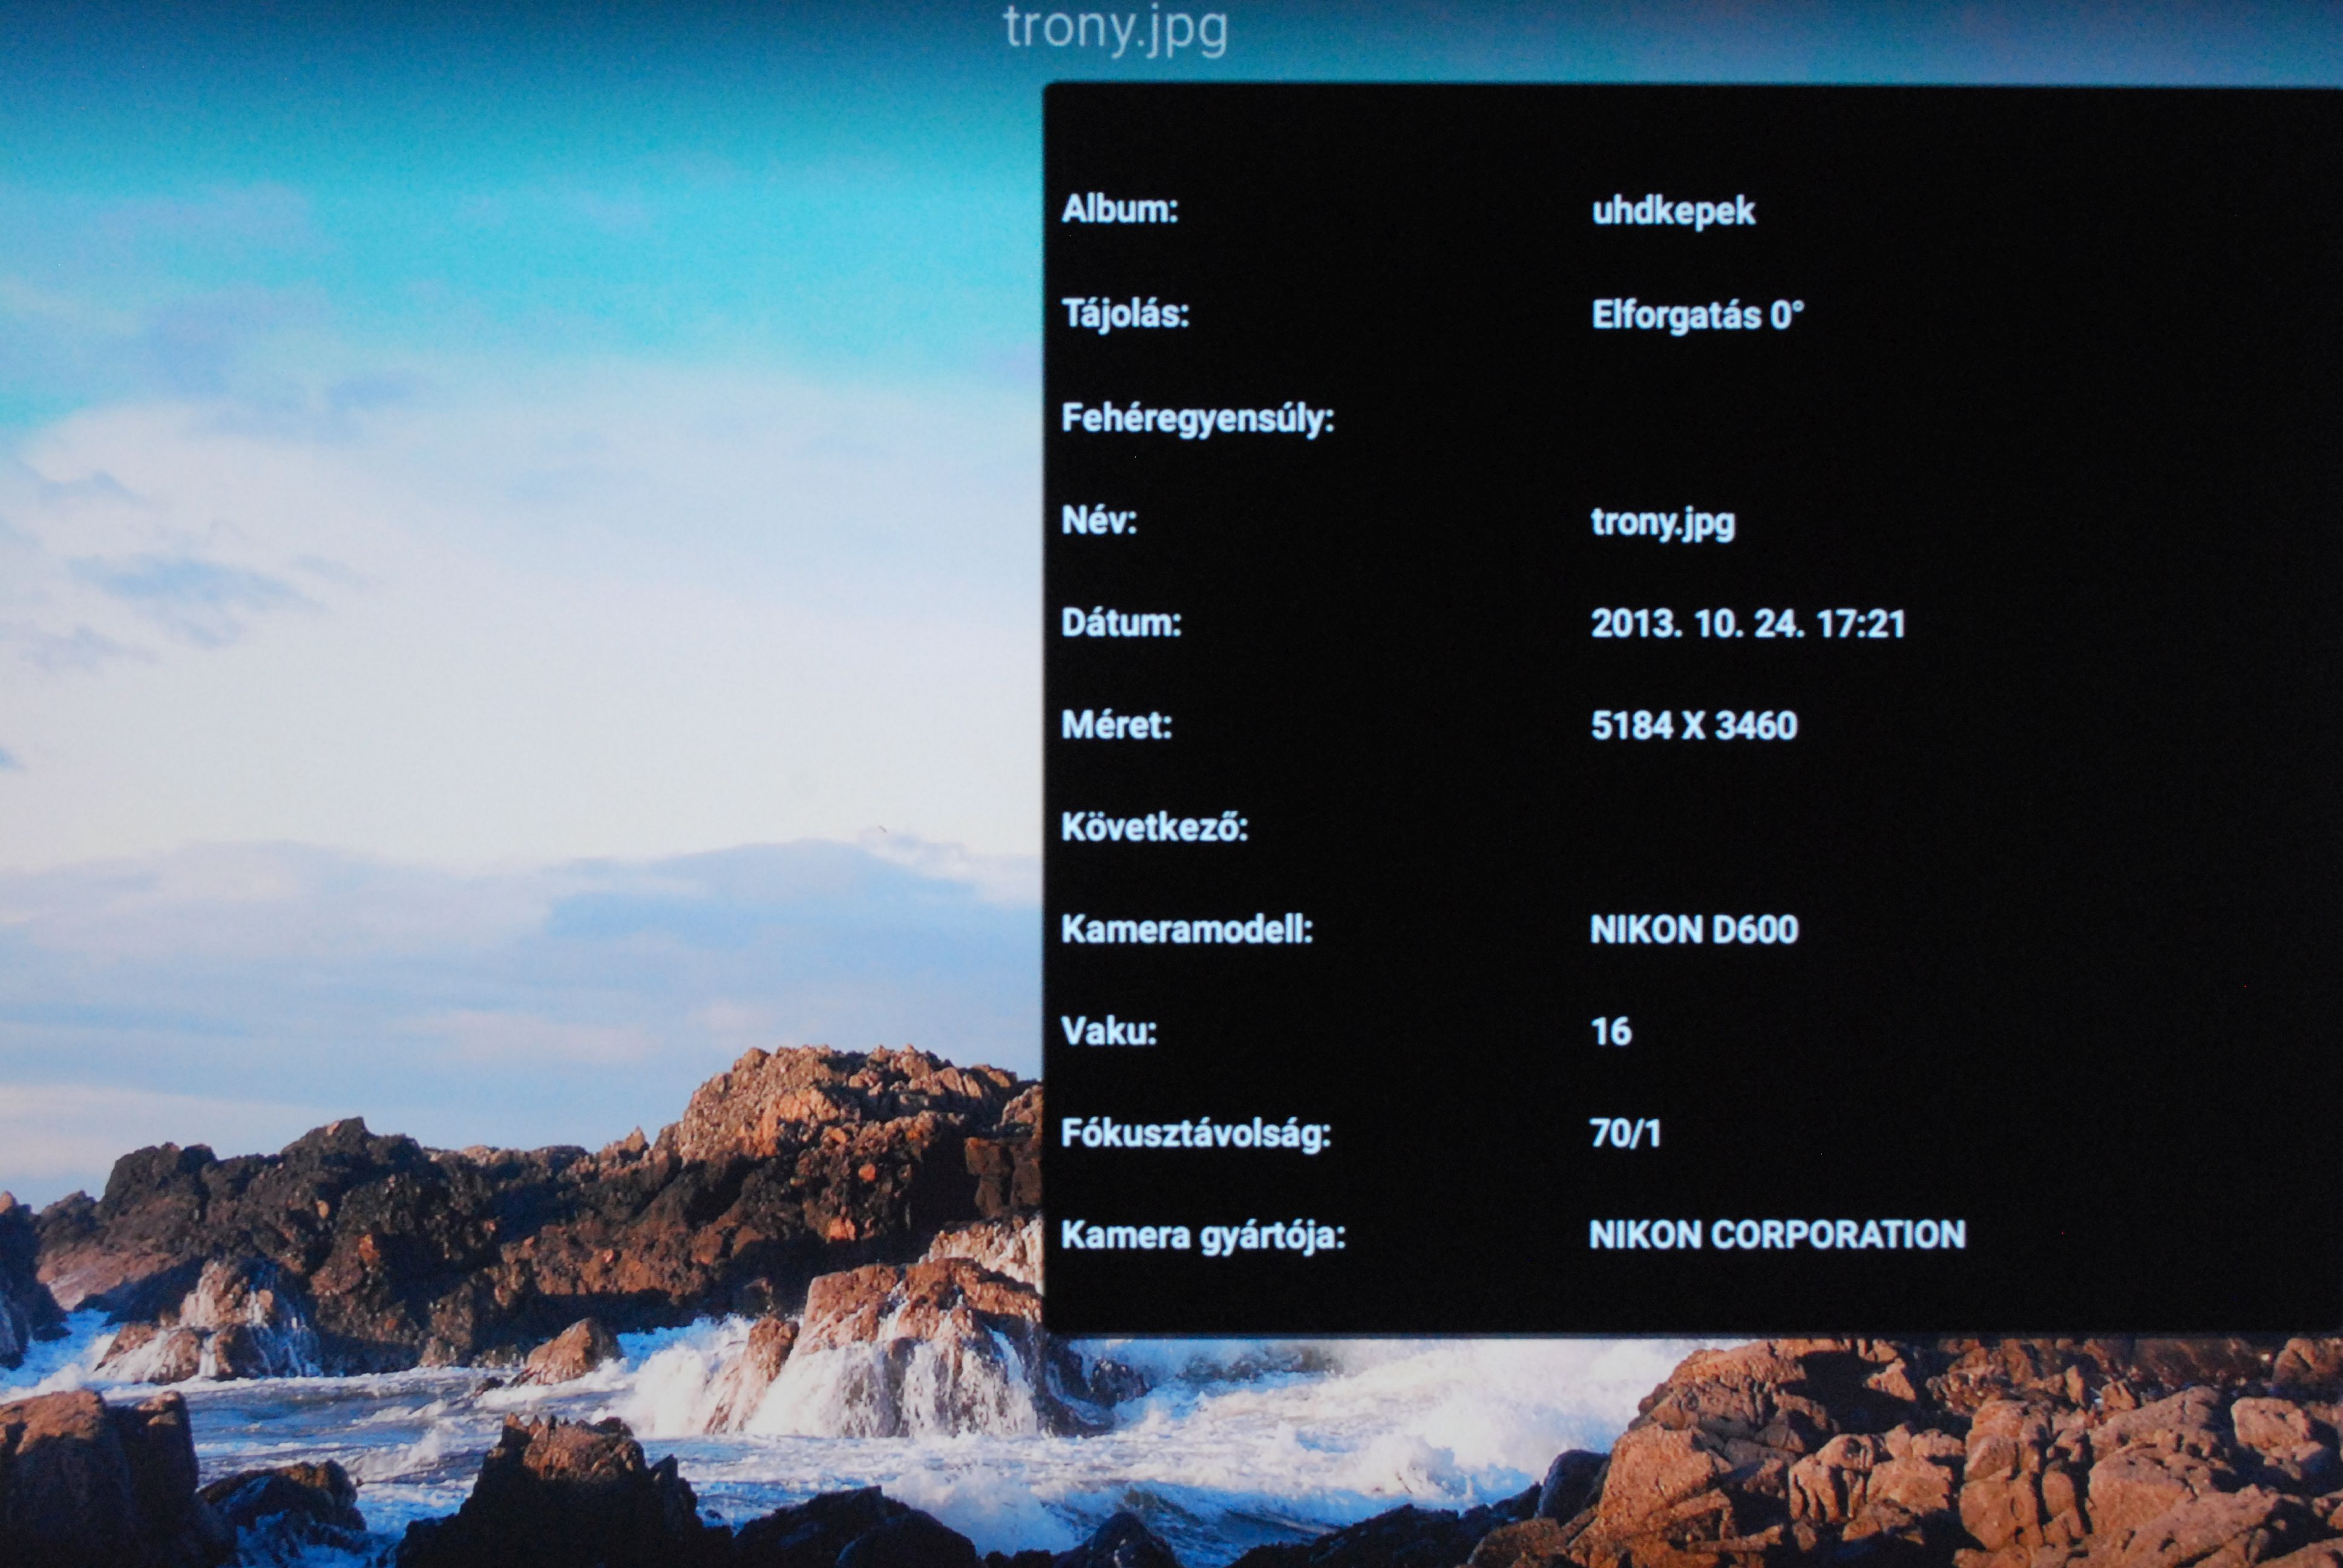This screenshot has width=2343, height=1568.
Task: Click the rocky coastline photo background
Action: tap(500, 1300)
